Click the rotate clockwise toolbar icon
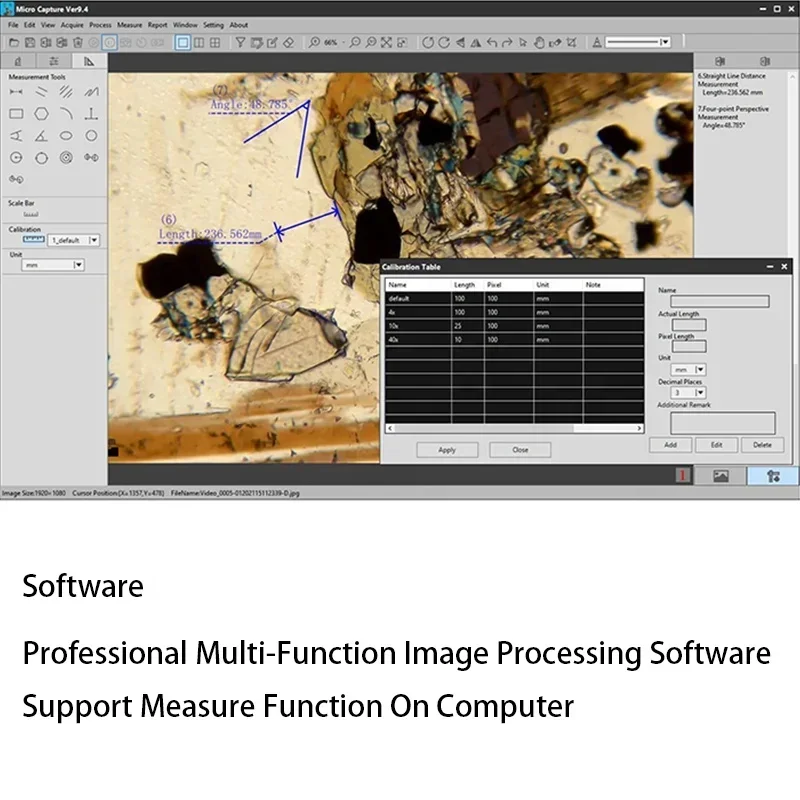Viewport: 800px width, 800px height. [444, 43]
